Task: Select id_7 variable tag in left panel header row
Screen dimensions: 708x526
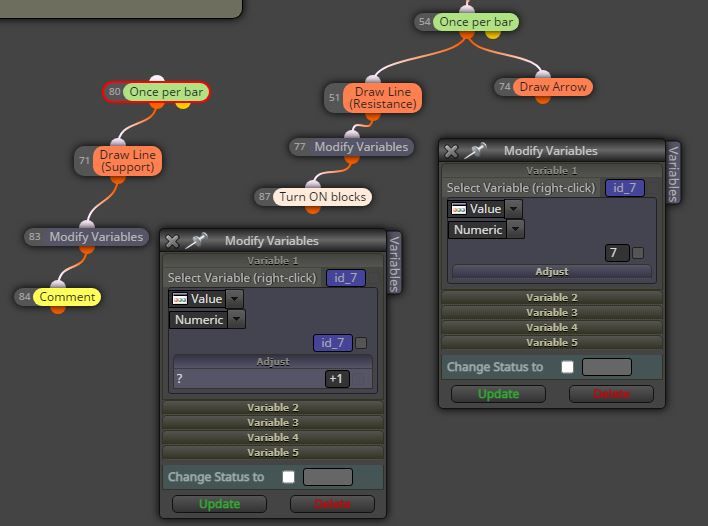Action: (345, 278)
